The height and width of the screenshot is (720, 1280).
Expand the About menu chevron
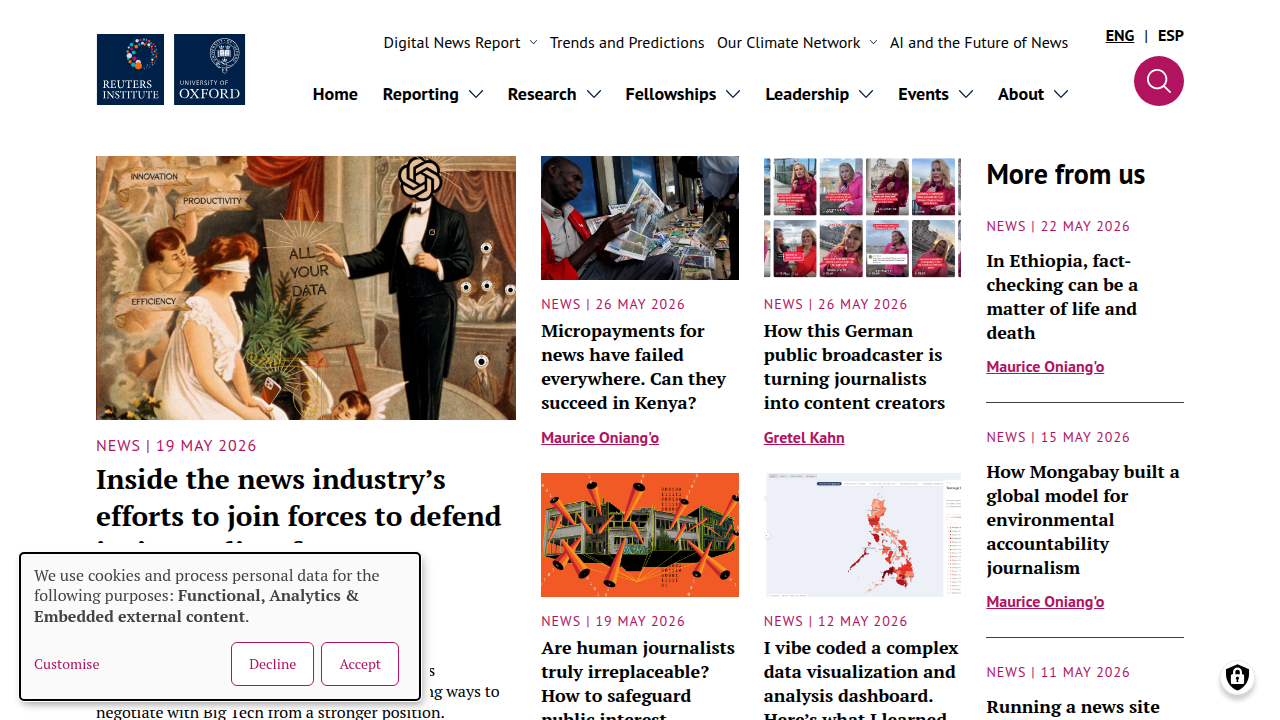click(1061, 94)
